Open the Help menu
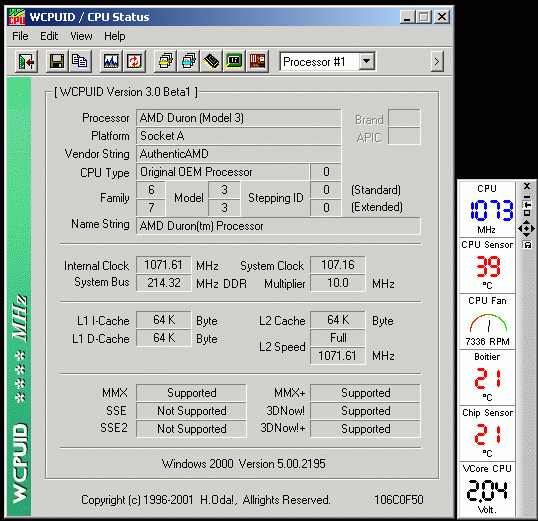Image resolution: width=538 pixels, height=521 pixels. pos(115,36)
